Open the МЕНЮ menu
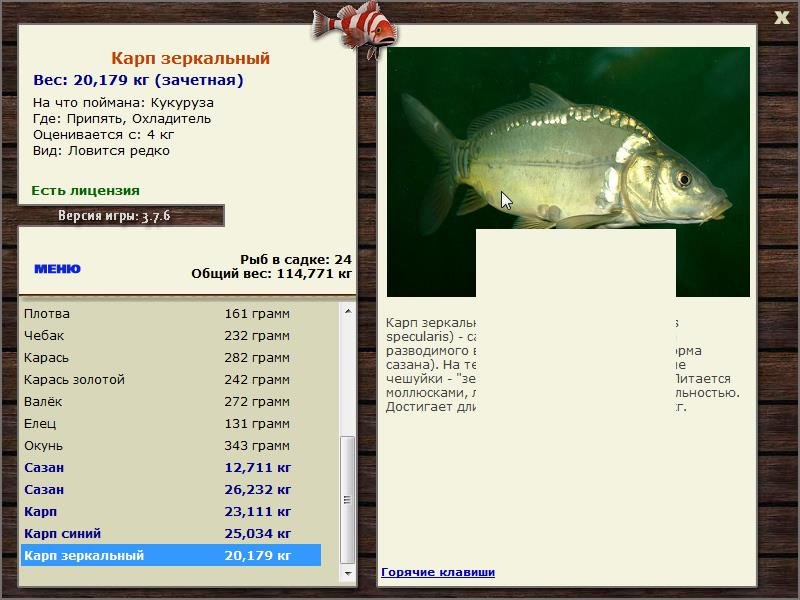 tap(57, 269)
